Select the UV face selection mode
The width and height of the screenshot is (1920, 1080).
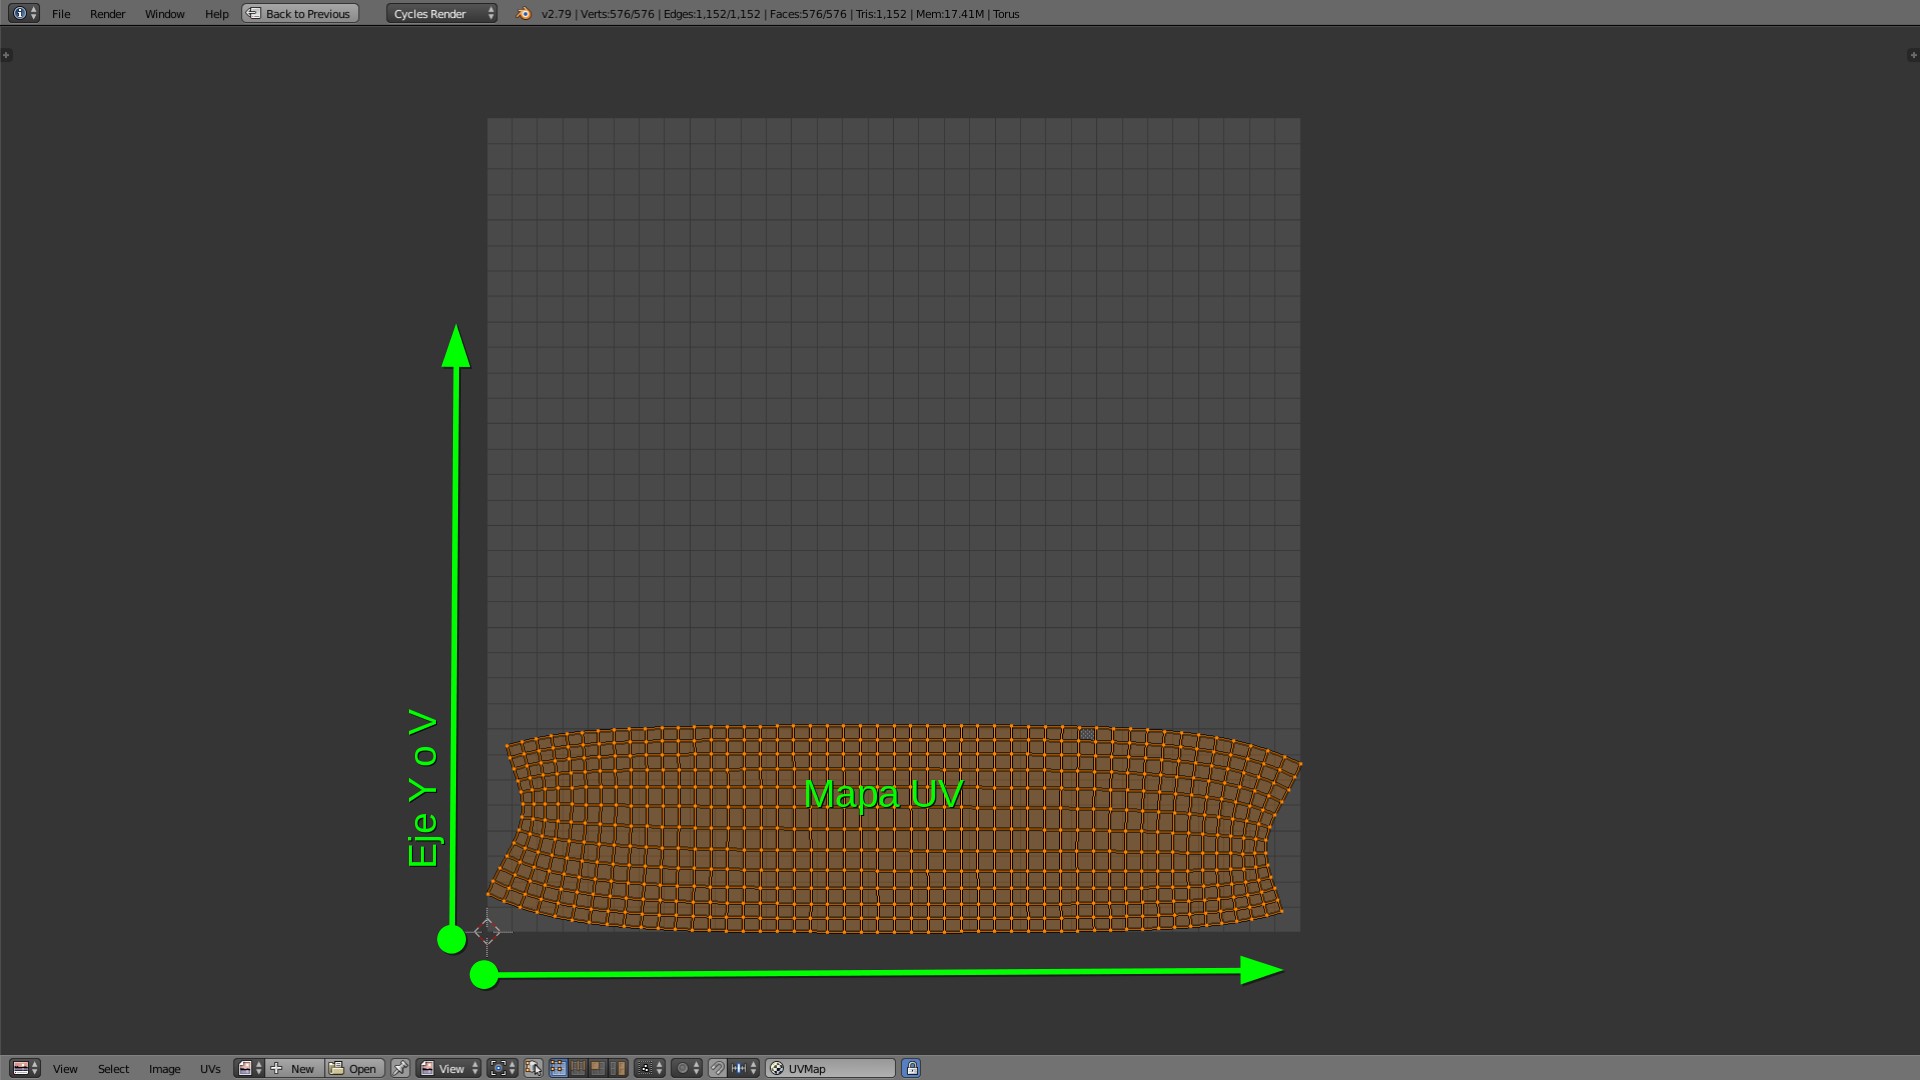pyautogui.click(x=598, y=1068)
